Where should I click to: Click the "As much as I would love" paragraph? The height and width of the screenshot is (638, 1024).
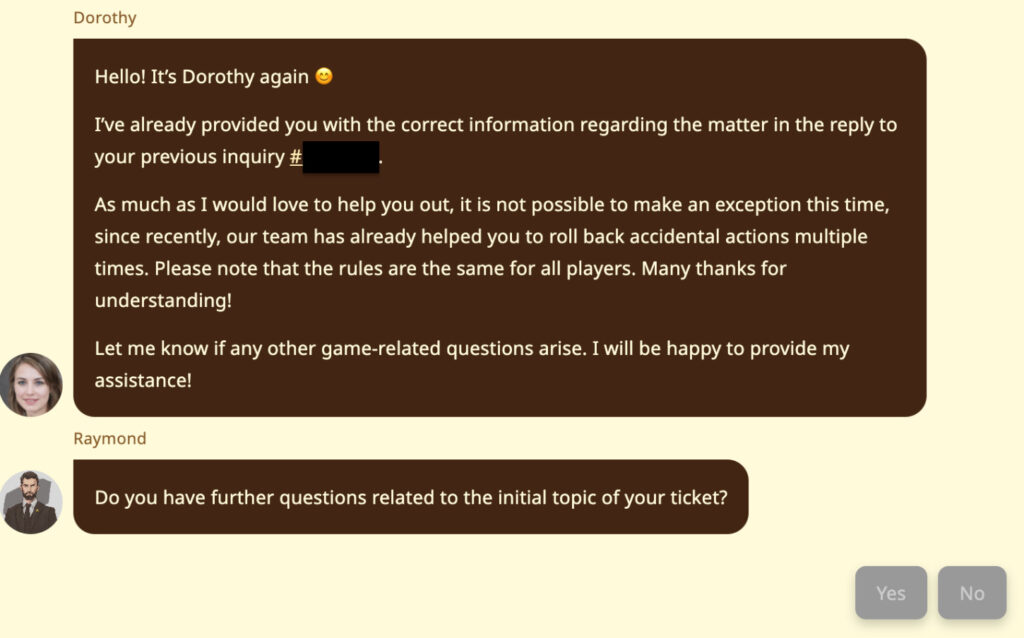point(492,252)
